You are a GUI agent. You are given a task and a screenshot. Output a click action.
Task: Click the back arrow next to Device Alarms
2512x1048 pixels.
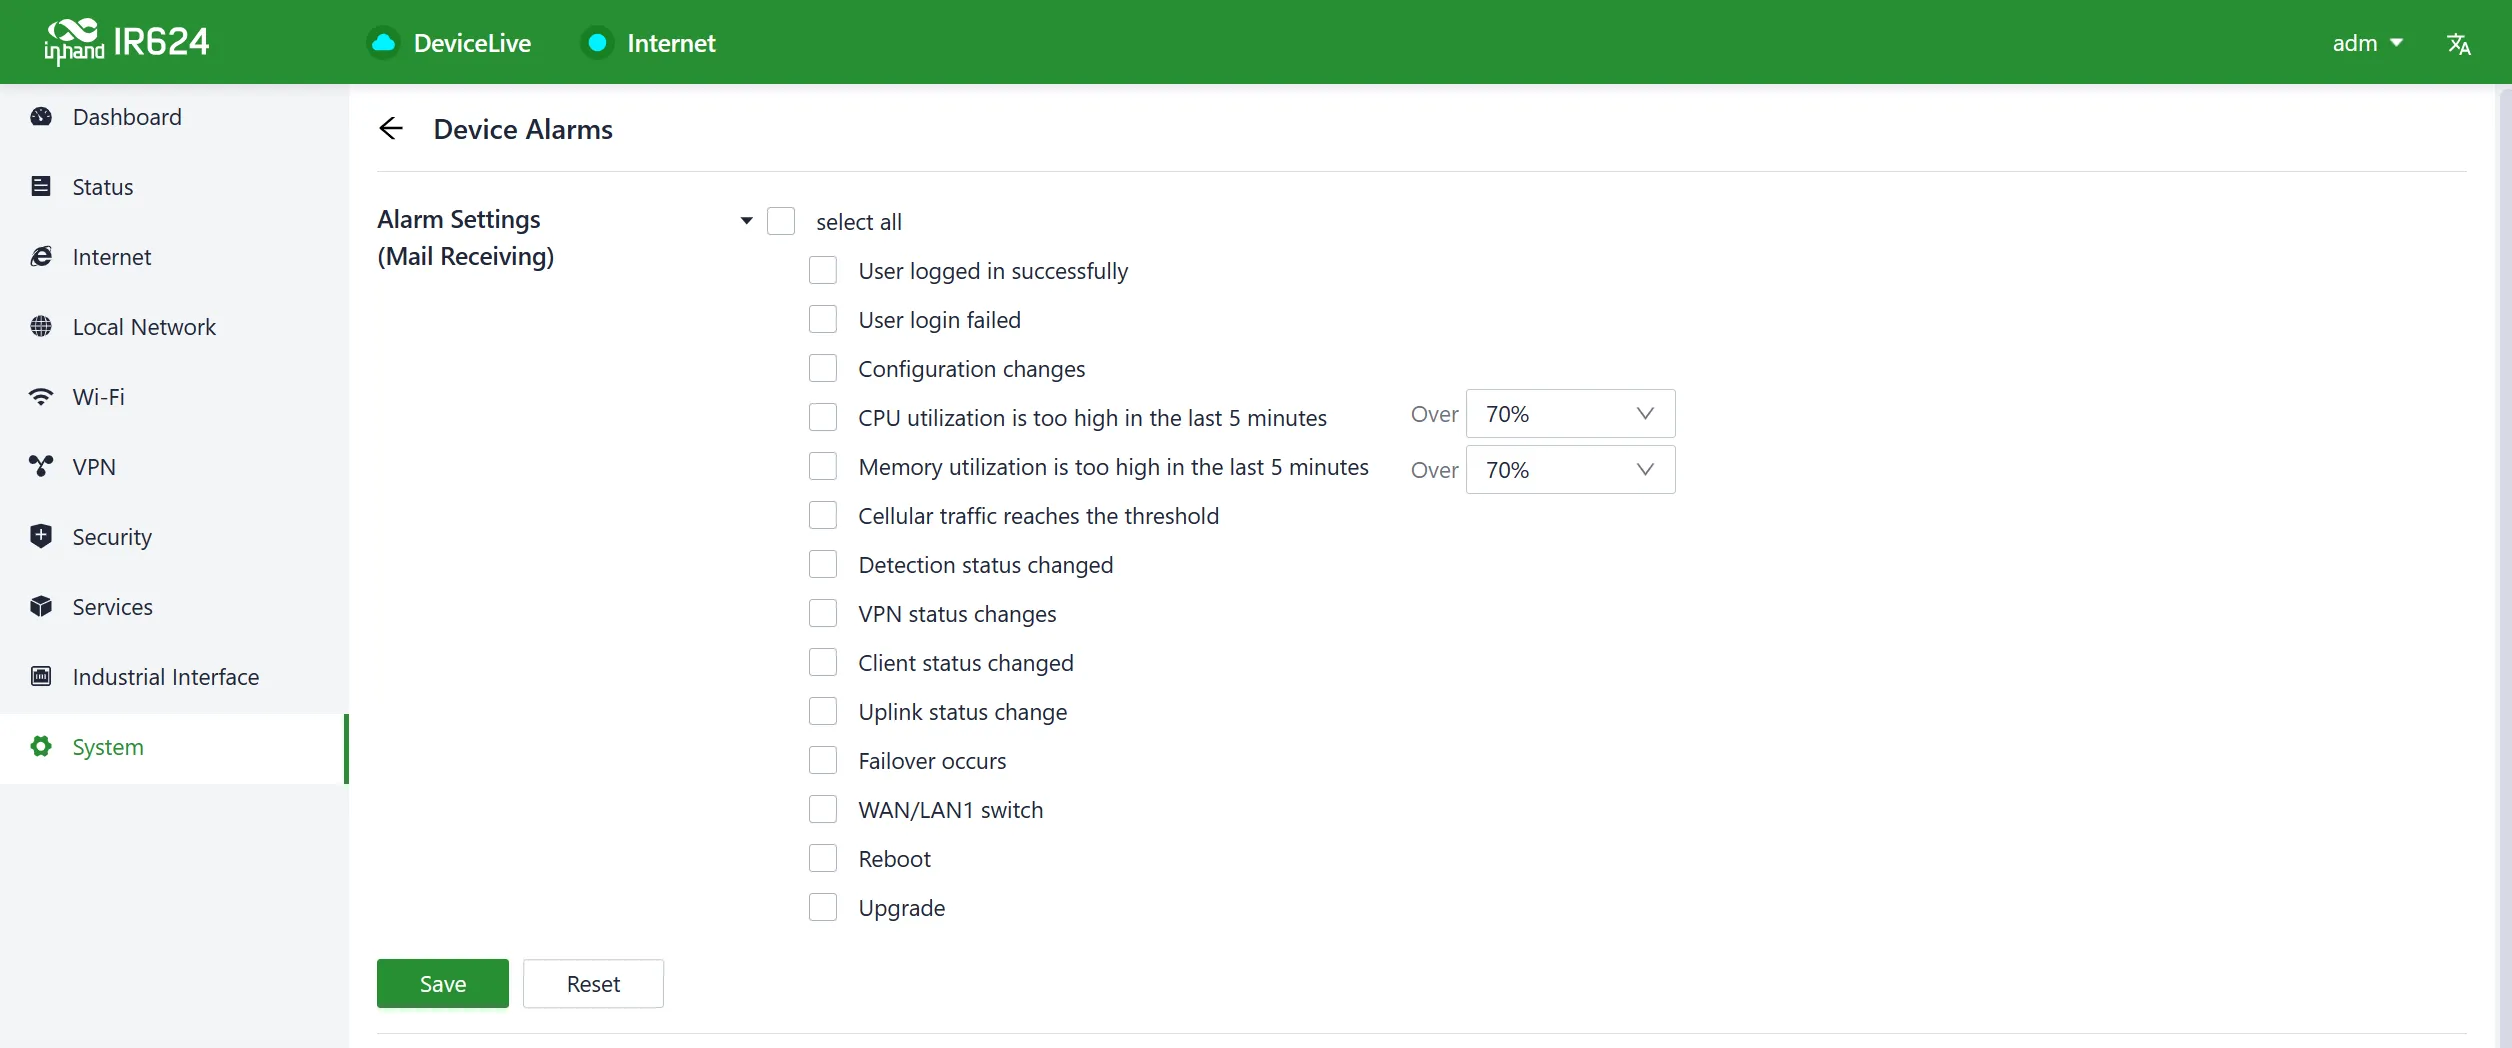(391, 129)
